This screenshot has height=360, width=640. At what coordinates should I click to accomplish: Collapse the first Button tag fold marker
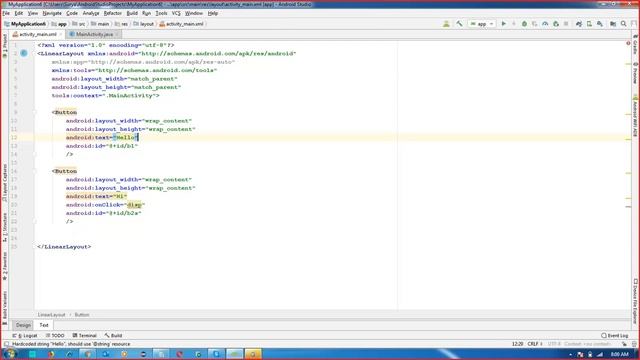[35, 112]
